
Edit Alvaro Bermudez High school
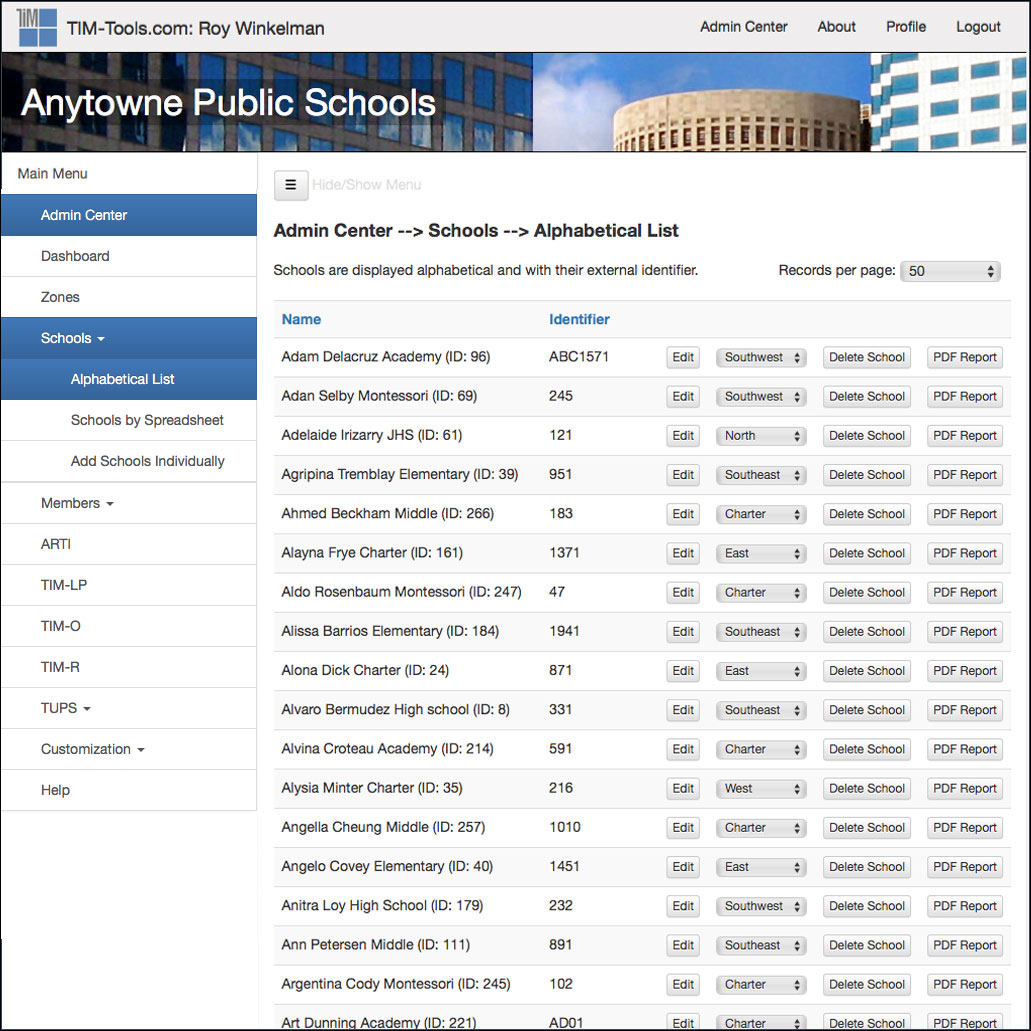coord(683,710)
